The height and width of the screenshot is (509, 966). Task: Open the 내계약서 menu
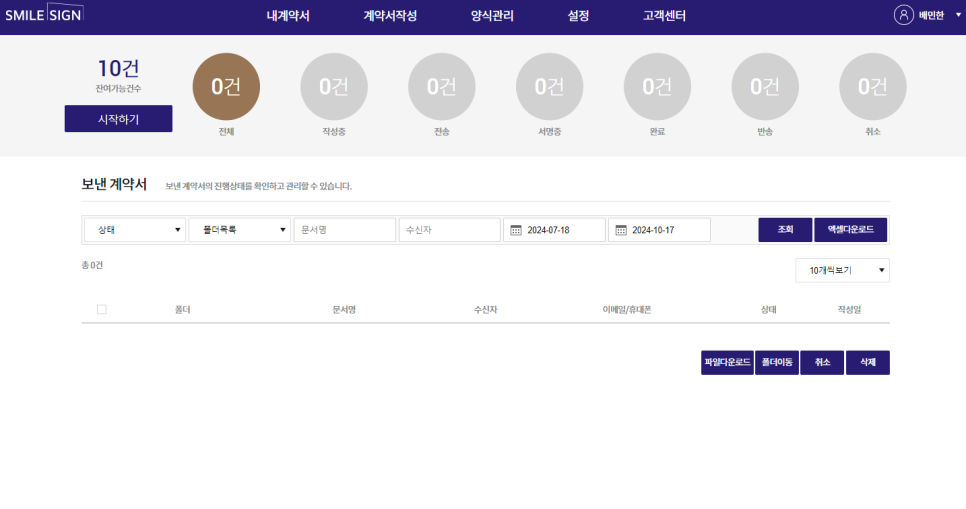[x=288, y=16]
